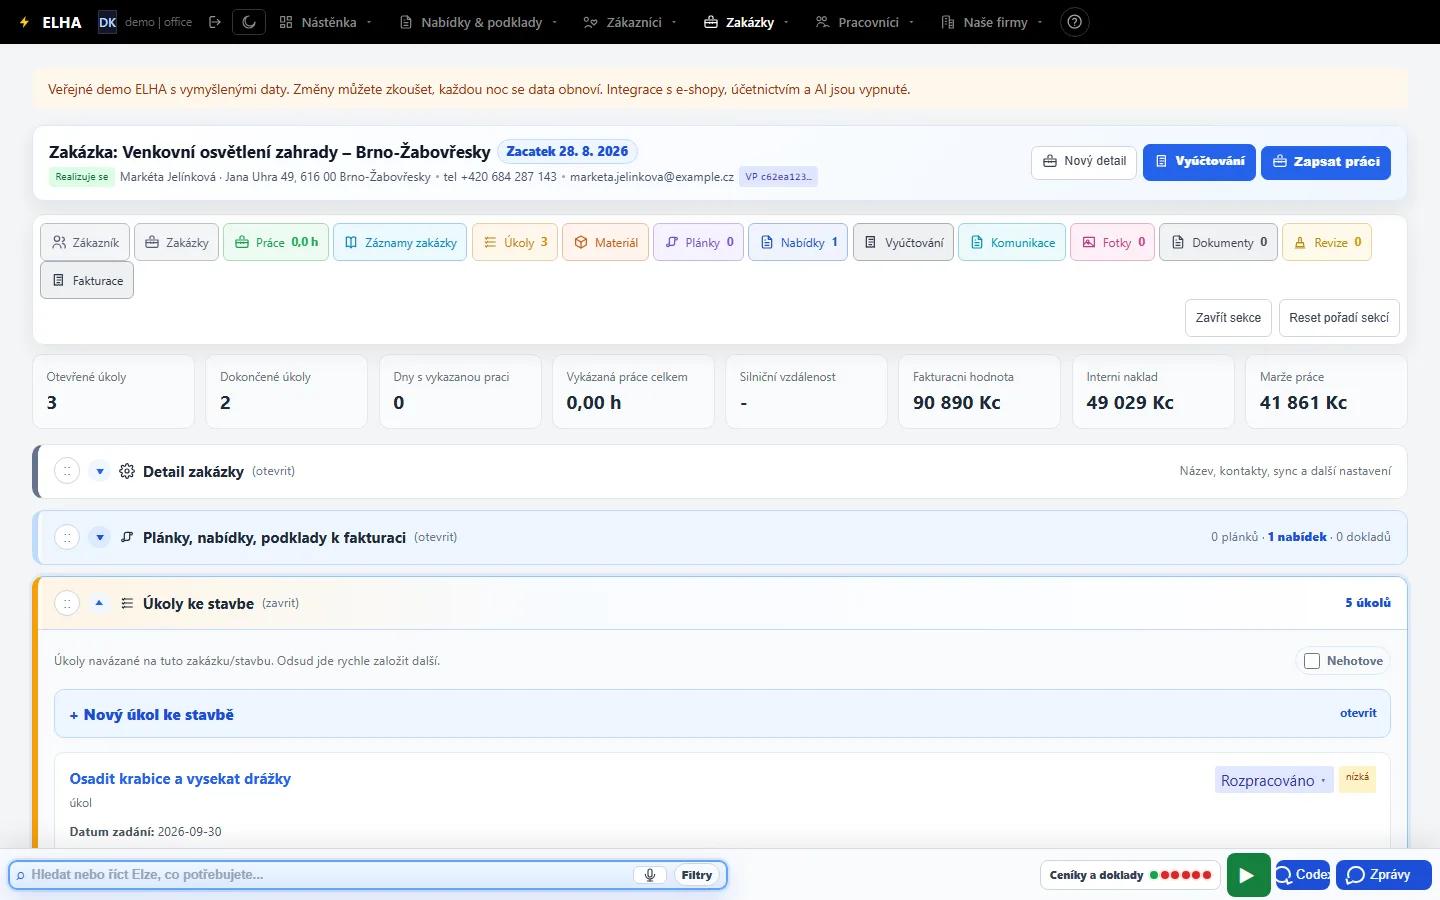Click the Ceníky a doklady status indicator
1440x900 pixels.
[1130, 875]
